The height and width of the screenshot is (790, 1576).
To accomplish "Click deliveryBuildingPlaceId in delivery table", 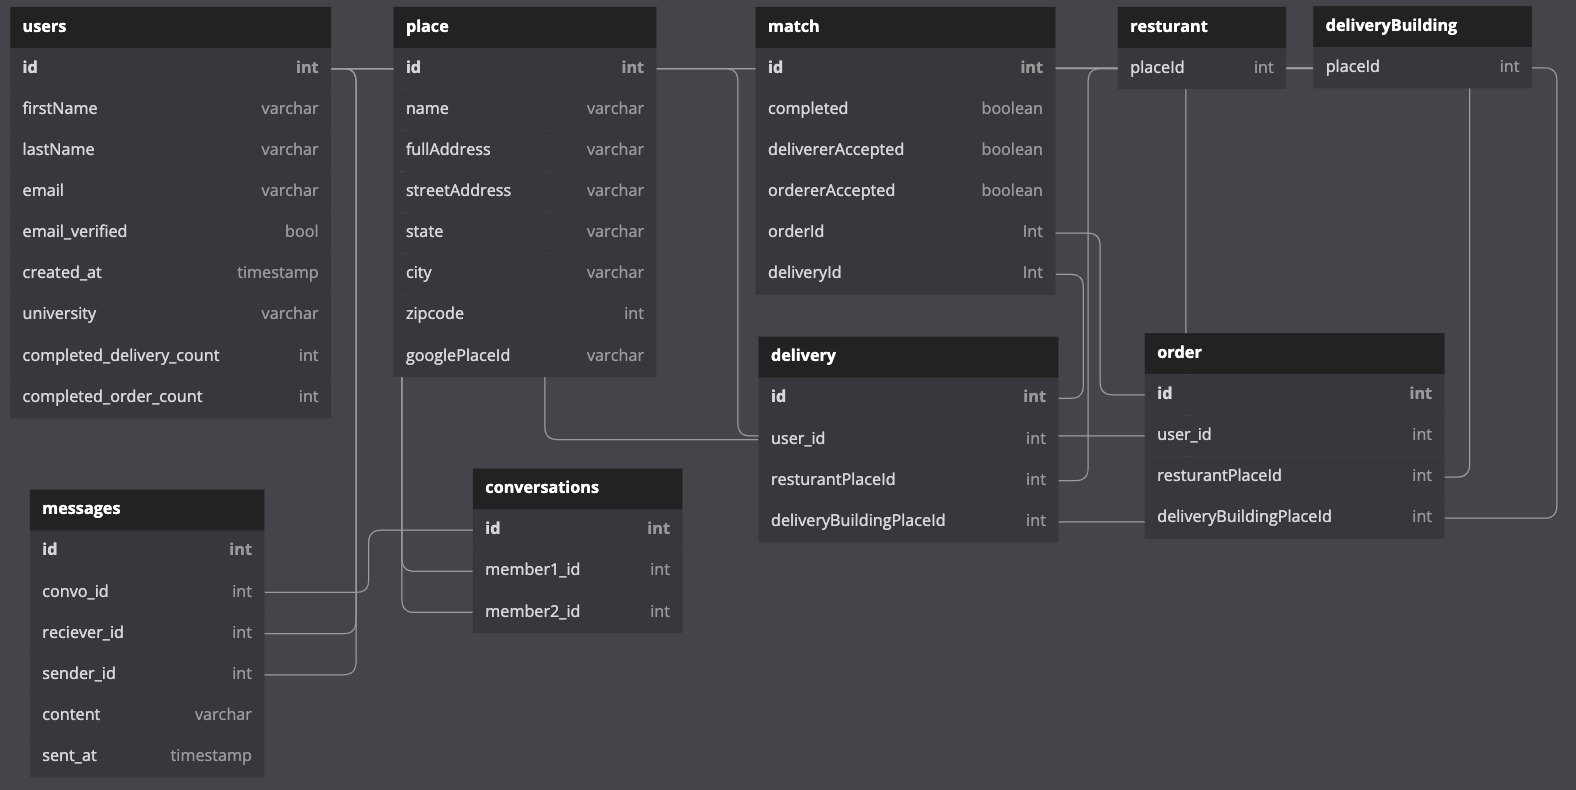I will coord(908,520).
